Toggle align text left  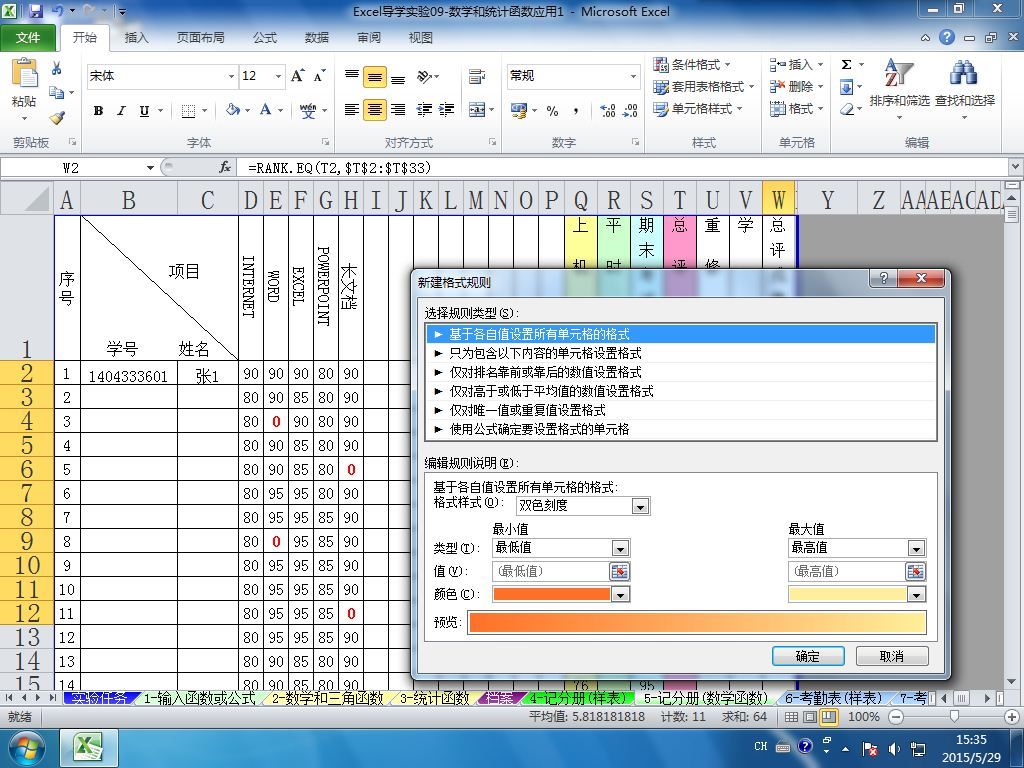point(352,109)
